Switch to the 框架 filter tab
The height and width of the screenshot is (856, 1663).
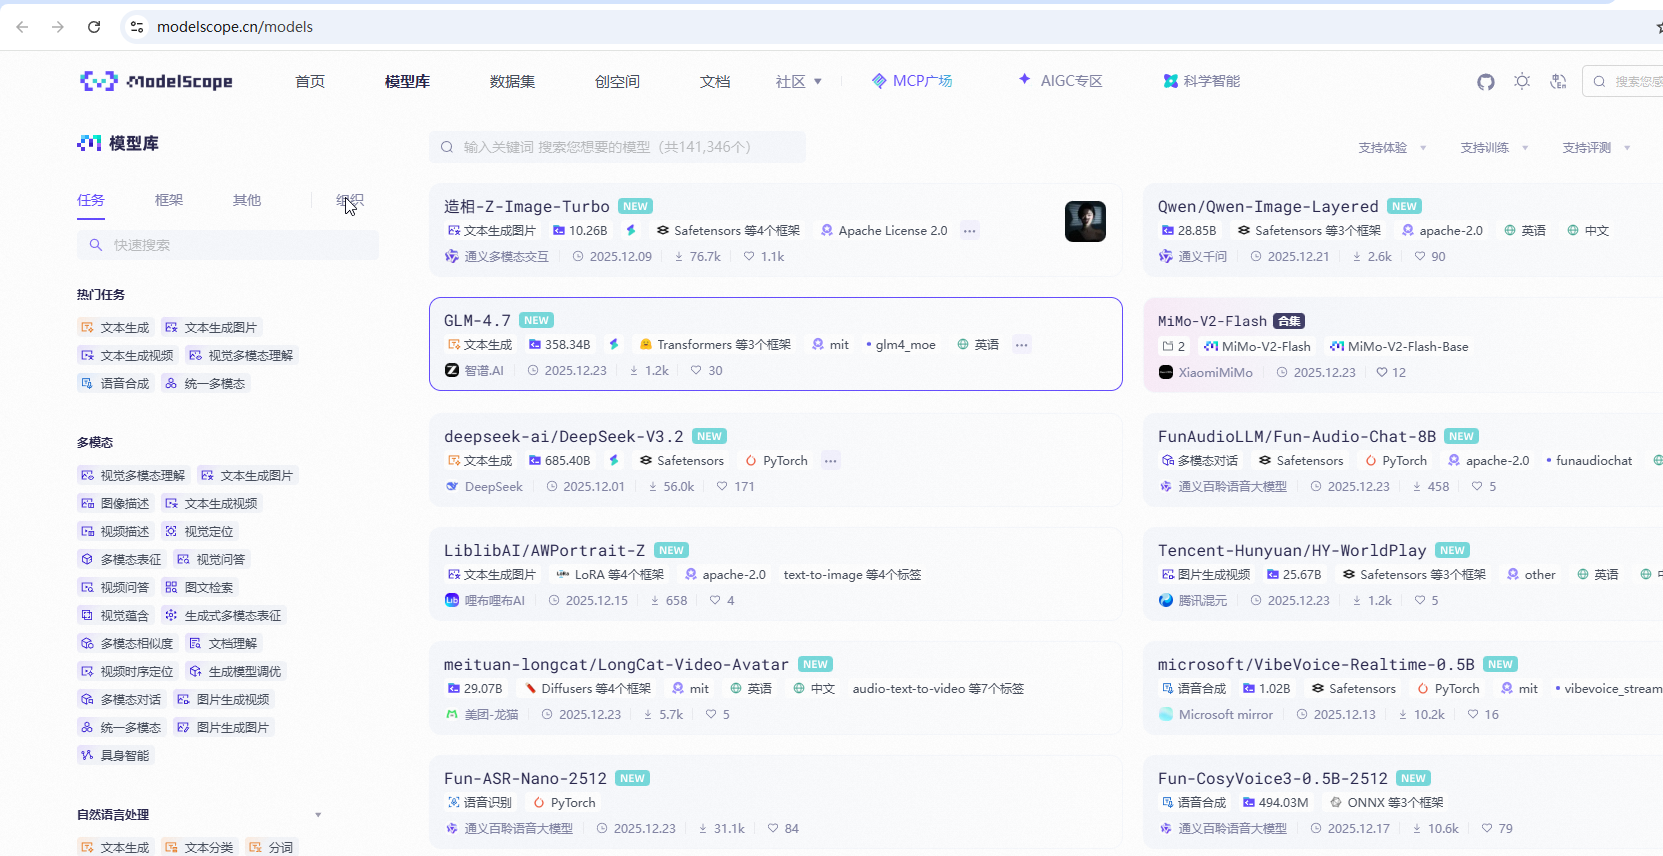pos(169,200)
